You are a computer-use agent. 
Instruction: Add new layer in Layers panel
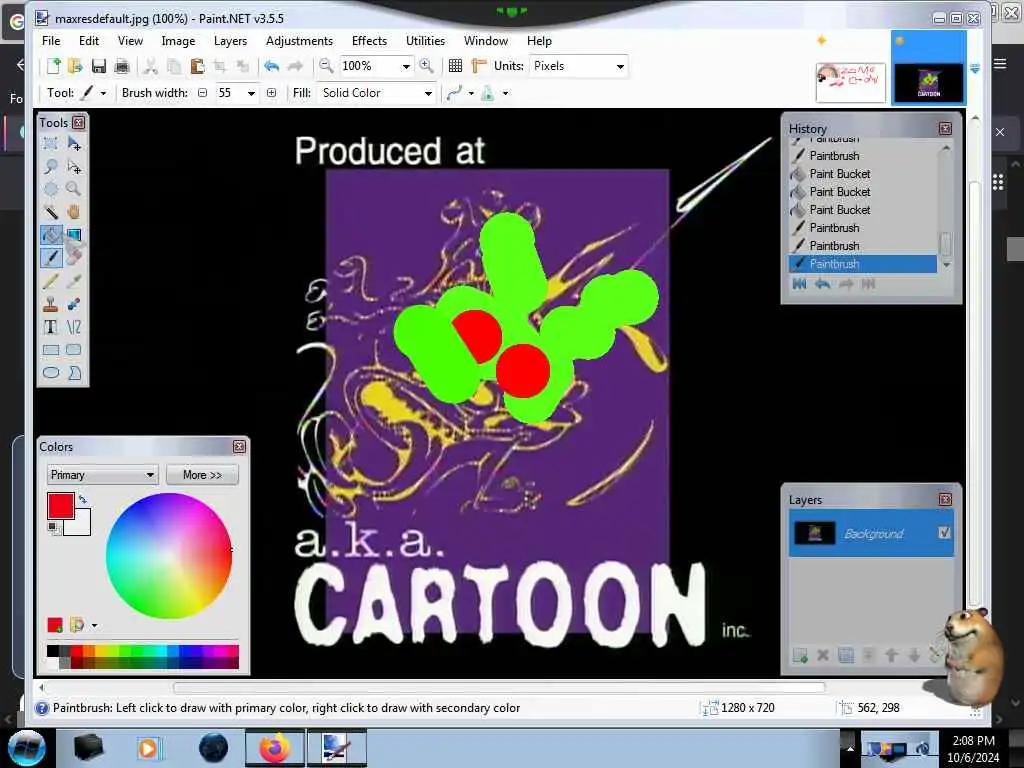click(799, 655)
